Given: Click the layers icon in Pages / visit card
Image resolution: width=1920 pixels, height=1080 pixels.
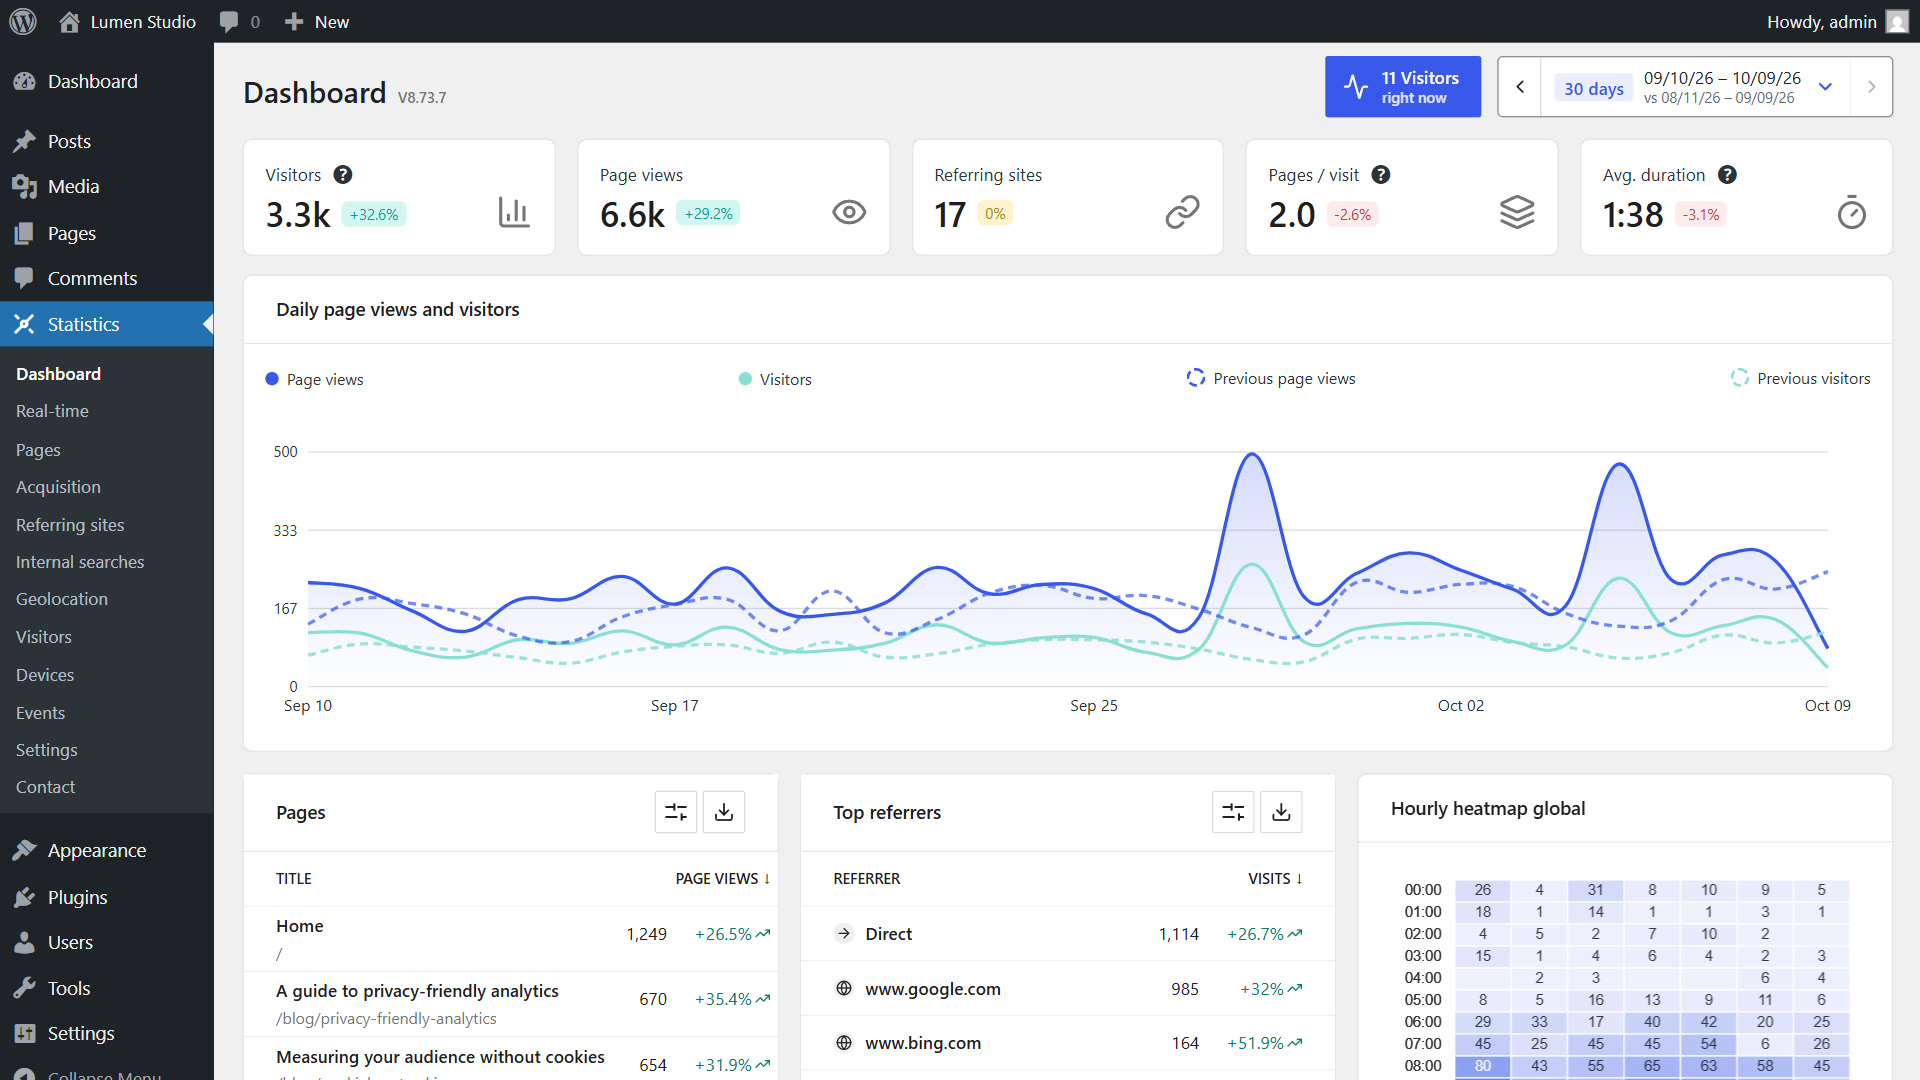Looking at the screenshot, I should click(x=1516, y=212).
